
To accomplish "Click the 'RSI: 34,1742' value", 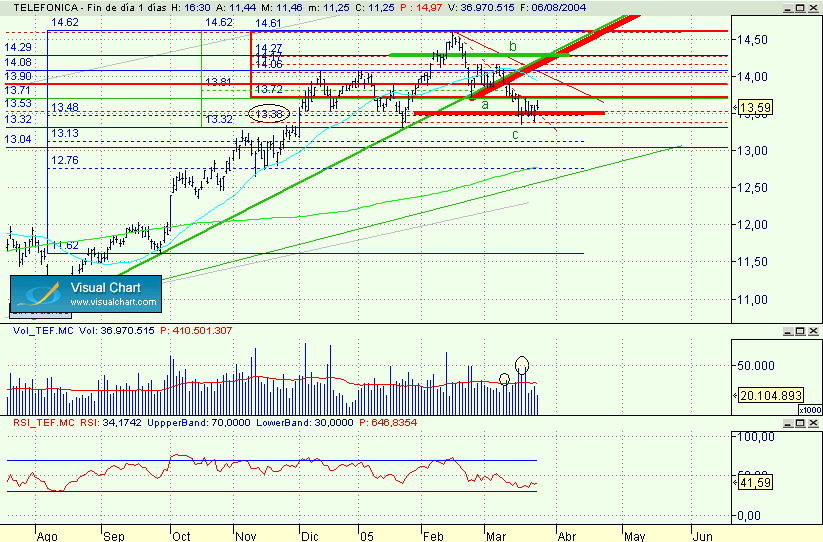I will [x=111, y=422].
